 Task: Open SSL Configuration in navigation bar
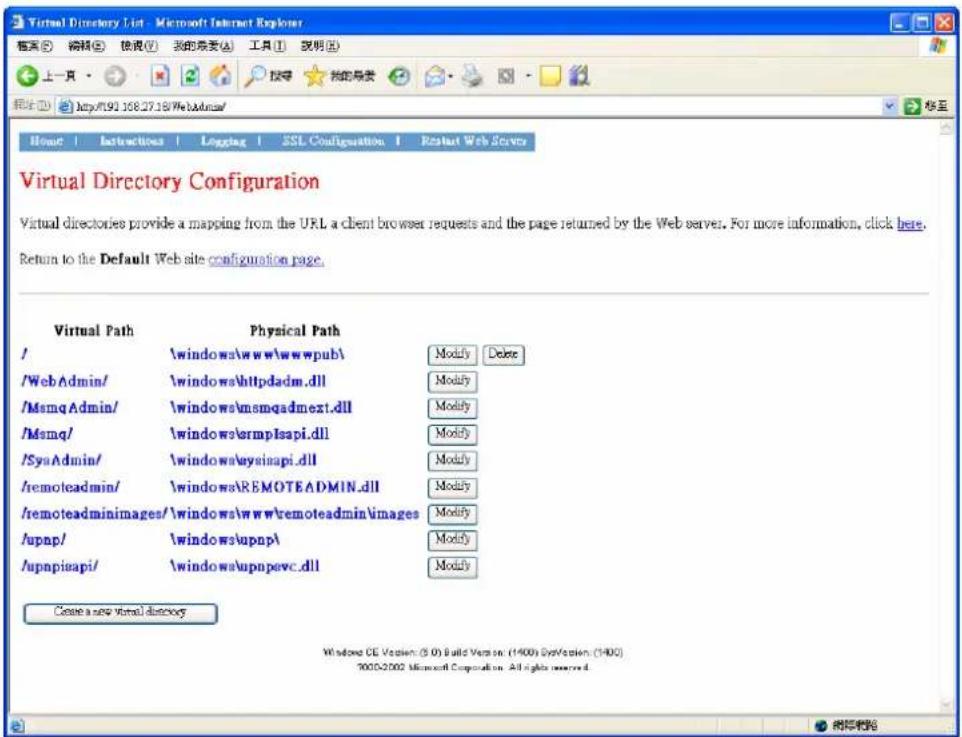[334, 141]
